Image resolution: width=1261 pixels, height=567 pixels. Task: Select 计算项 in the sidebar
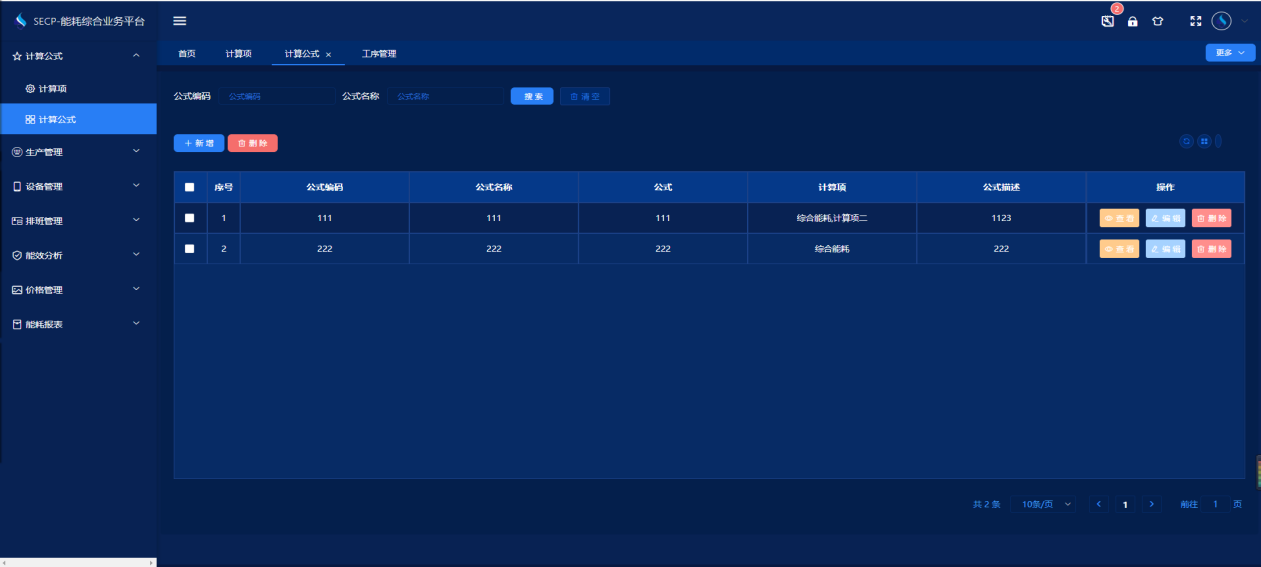coord(52,89)
